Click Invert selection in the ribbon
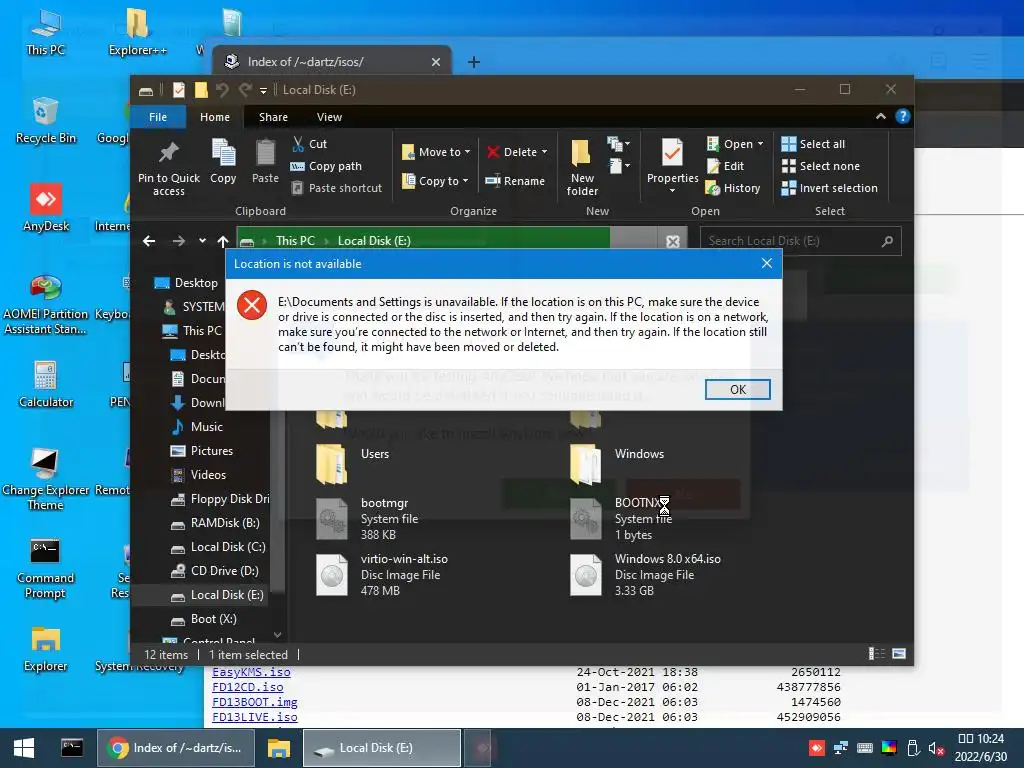The image size is (1024, 768). click(829, 188)
